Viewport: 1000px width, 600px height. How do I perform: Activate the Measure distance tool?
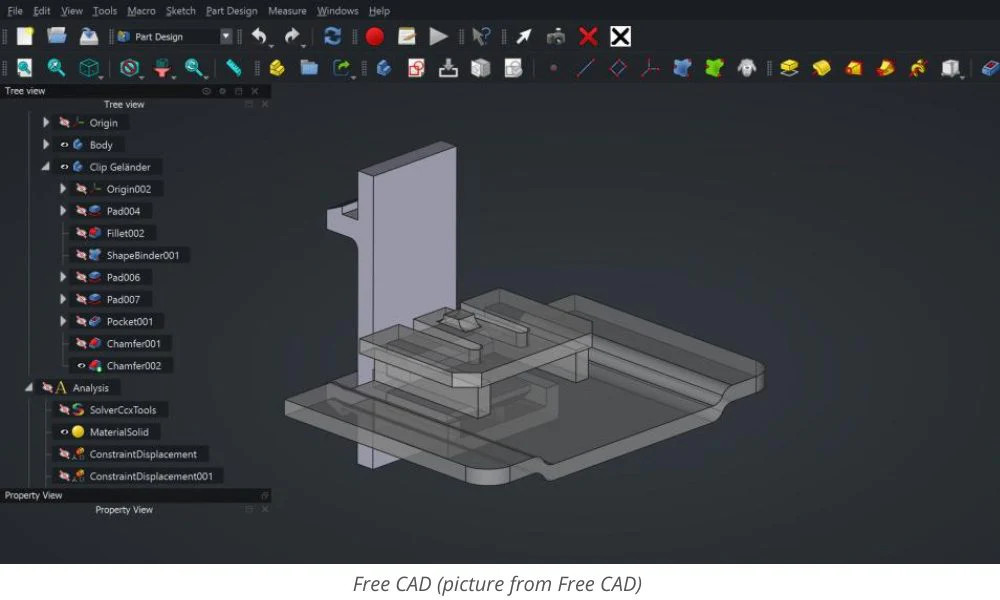233,69
